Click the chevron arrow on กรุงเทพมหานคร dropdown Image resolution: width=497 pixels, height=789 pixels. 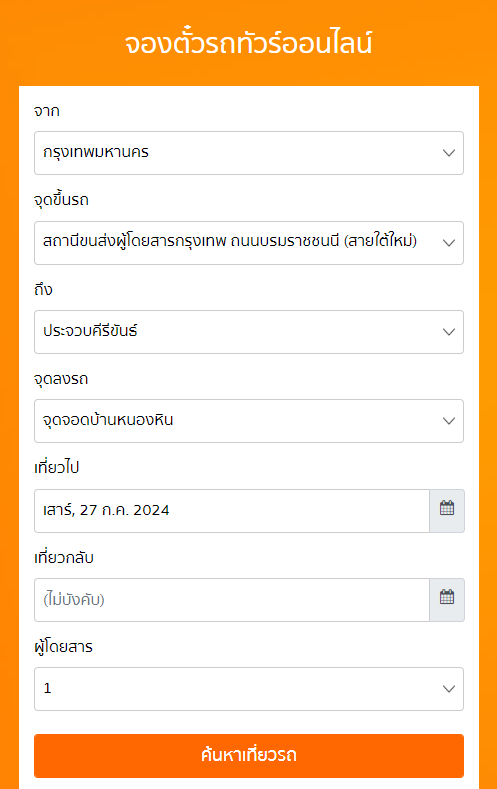[449, 153]
